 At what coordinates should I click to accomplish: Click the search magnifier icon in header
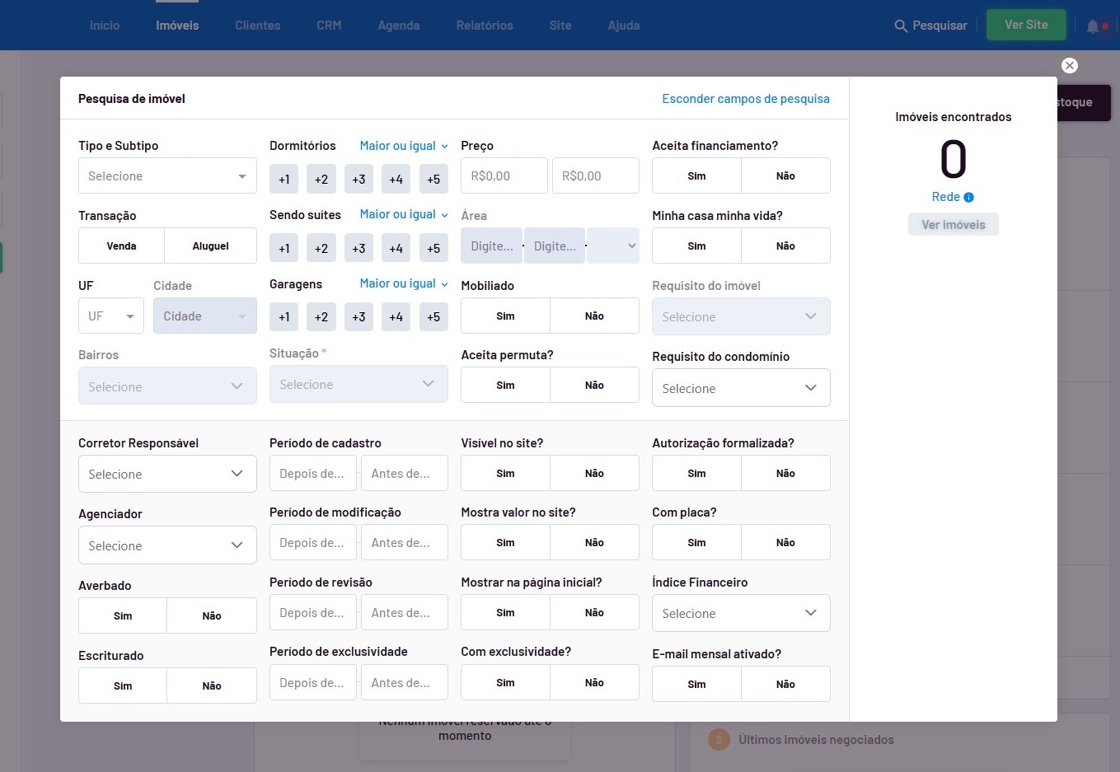tap(900, 26)
